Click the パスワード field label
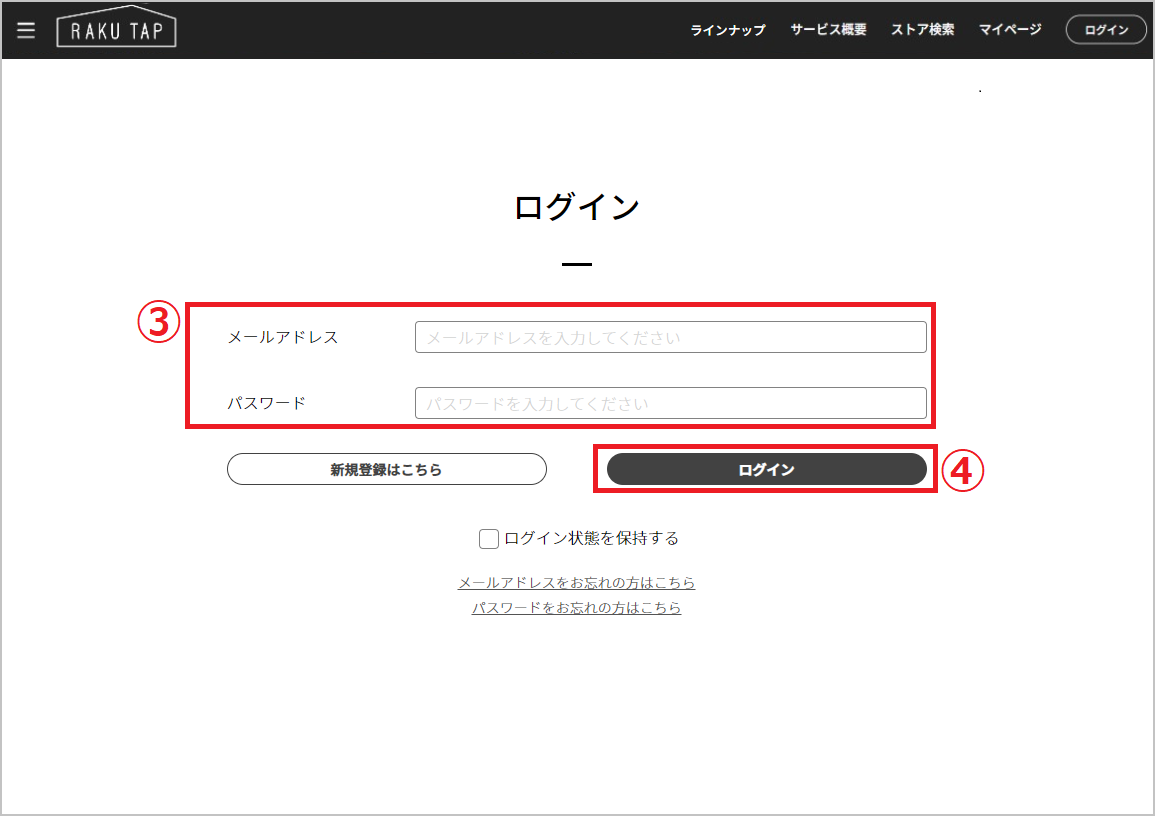1155x816 pixels. click(x=266, y=404)
